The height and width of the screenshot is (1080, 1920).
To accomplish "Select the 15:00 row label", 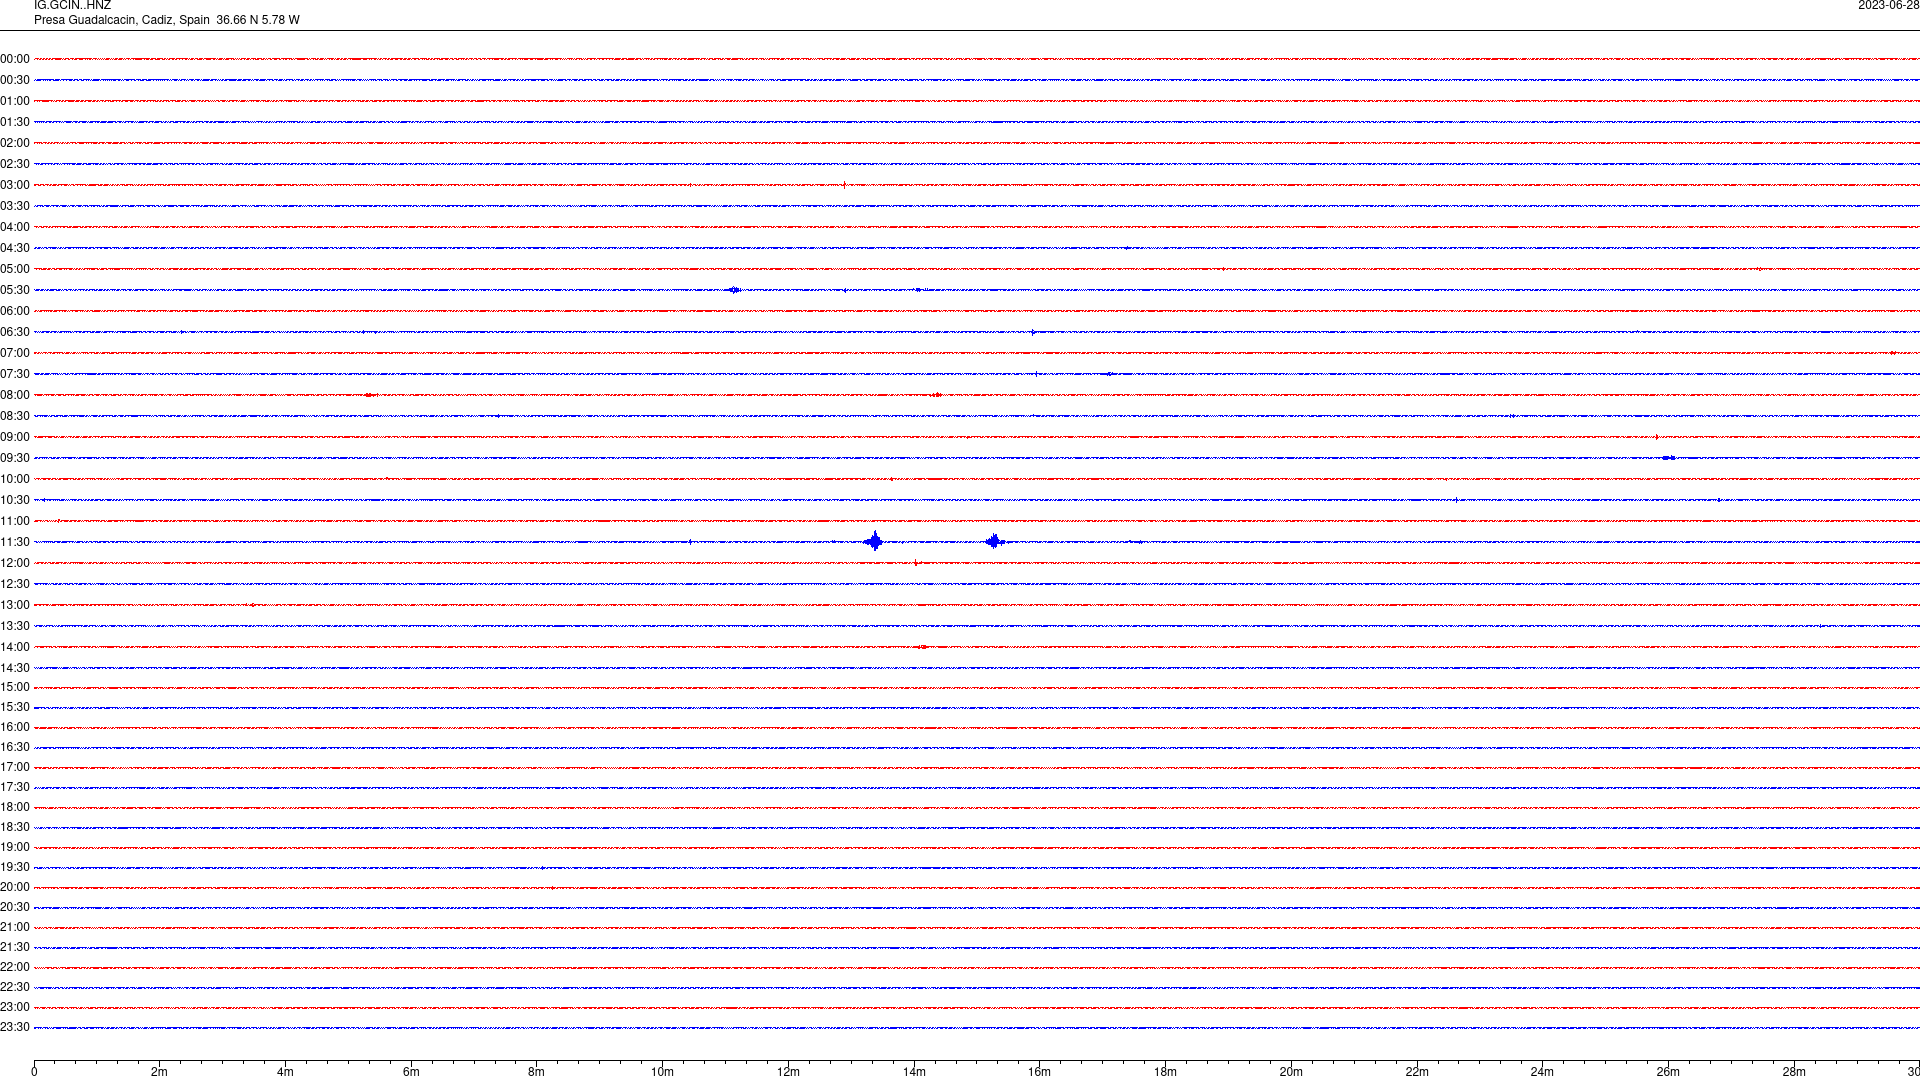I will [15, 687].
